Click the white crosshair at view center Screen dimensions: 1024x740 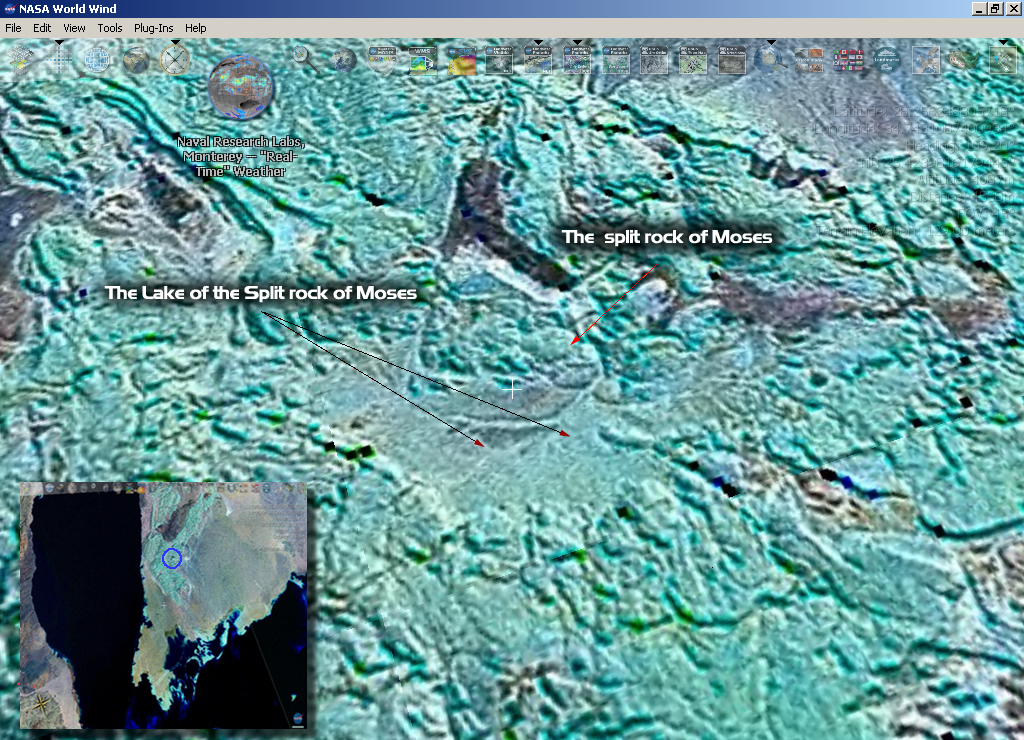coord(513,389)
